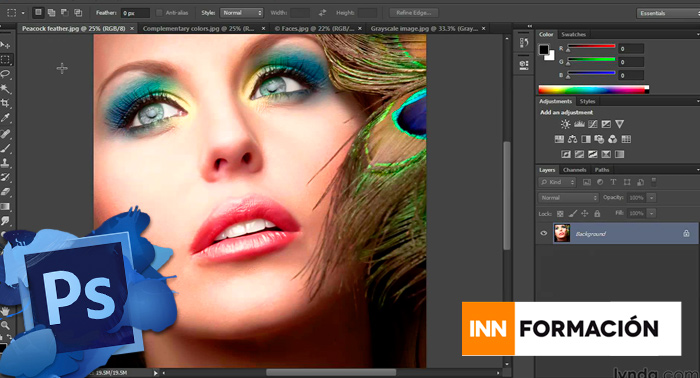Image resolution: width=700 pixels, height=378 pixels.
Task: Switch to the Styles tab
Action: pos(587,101)
